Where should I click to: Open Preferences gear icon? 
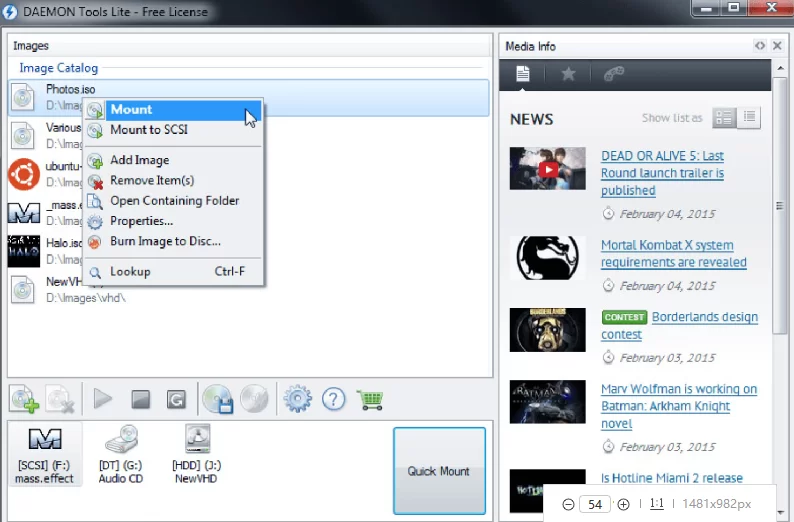[x=298, y=399]
